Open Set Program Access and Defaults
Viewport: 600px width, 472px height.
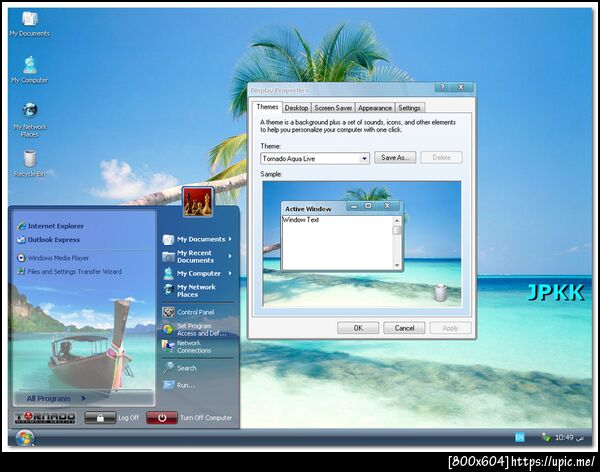(194, 330)
